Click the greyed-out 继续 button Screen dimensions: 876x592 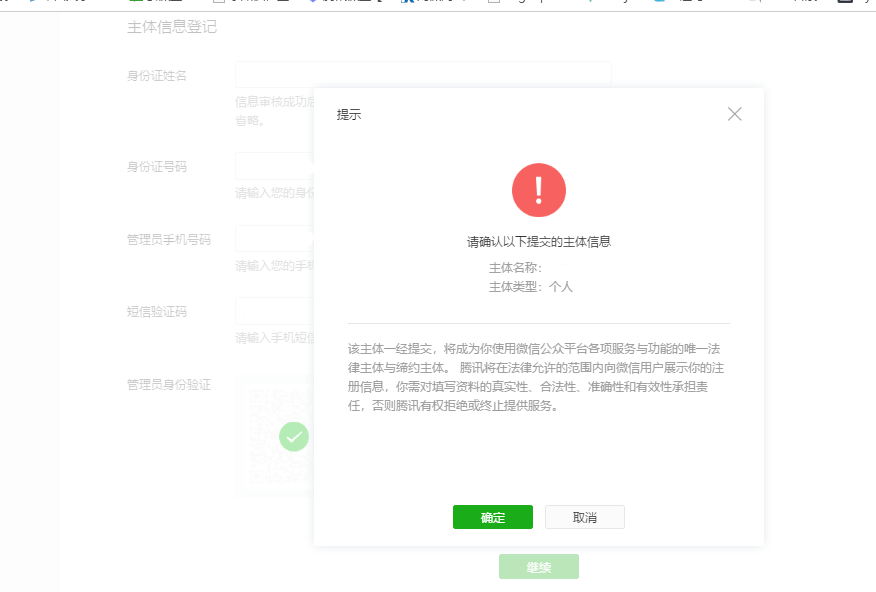539,567
